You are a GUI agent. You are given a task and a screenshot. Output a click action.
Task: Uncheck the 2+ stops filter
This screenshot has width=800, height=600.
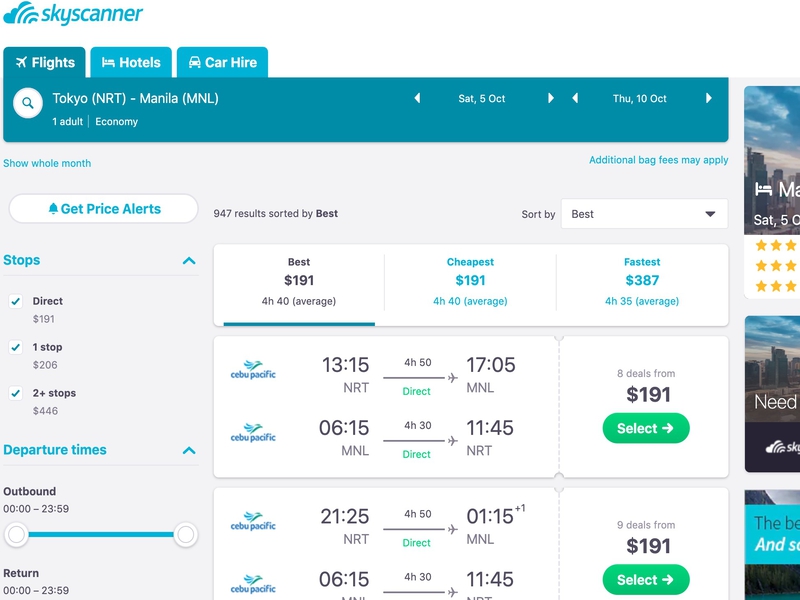tap(16, 393)
